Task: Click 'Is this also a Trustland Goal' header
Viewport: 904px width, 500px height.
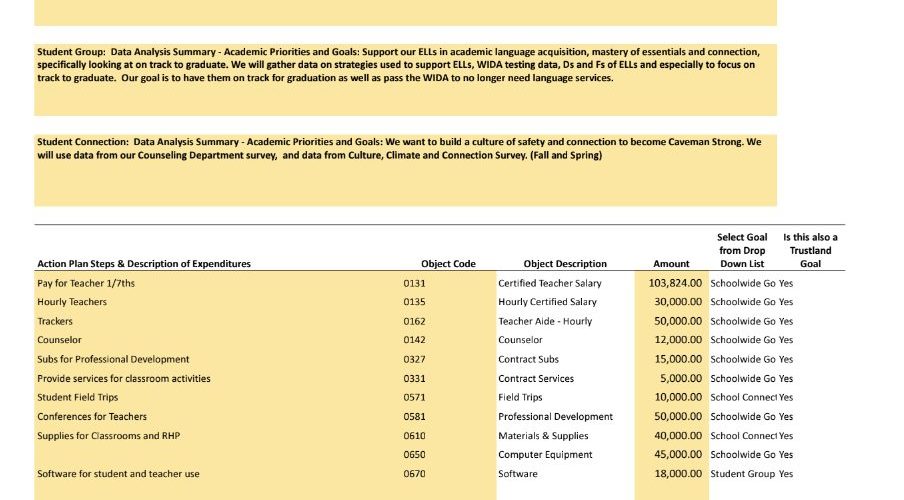Action: tap(810, 250)
